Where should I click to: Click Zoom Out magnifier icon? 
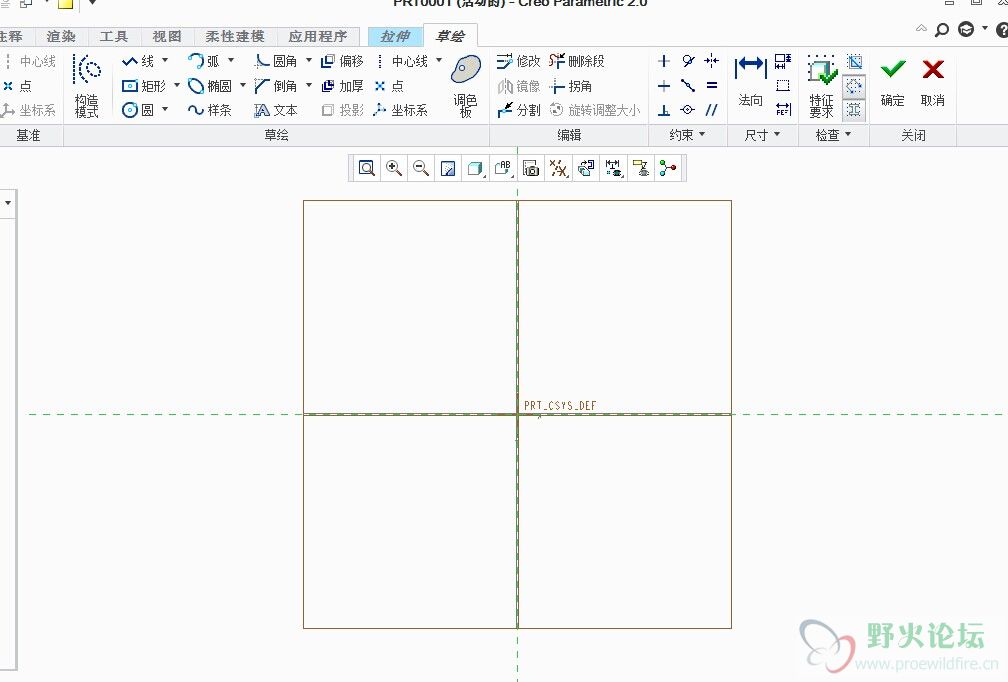[x=421, y=168]
